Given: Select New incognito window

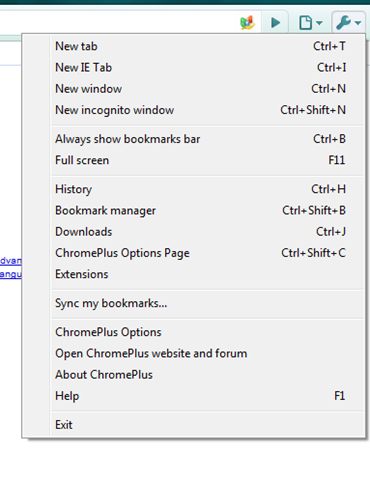Looking at the screenshot, I should coord(207,110).
